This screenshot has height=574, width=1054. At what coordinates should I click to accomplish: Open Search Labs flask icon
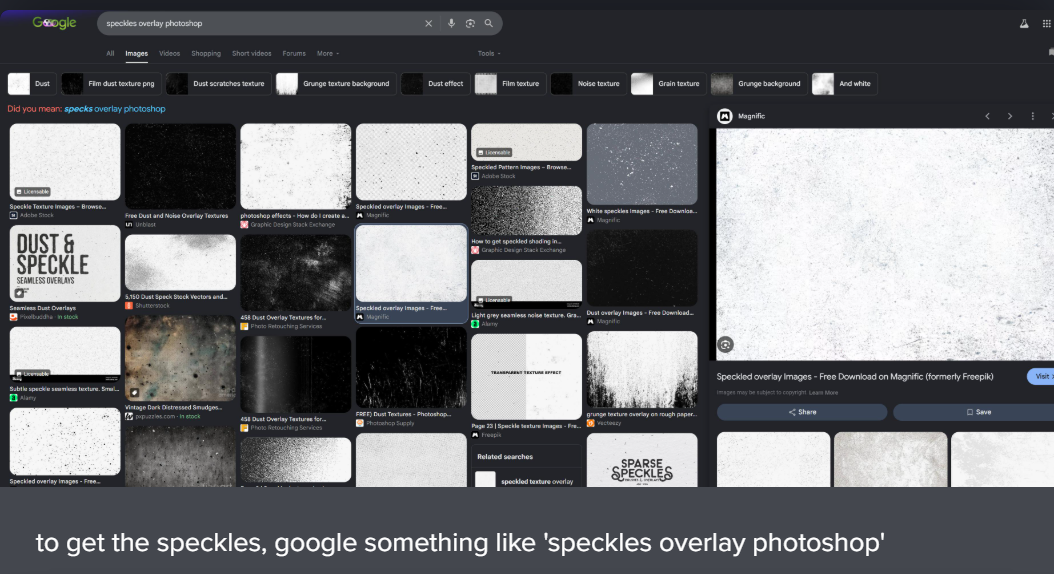click(1024, 24)
